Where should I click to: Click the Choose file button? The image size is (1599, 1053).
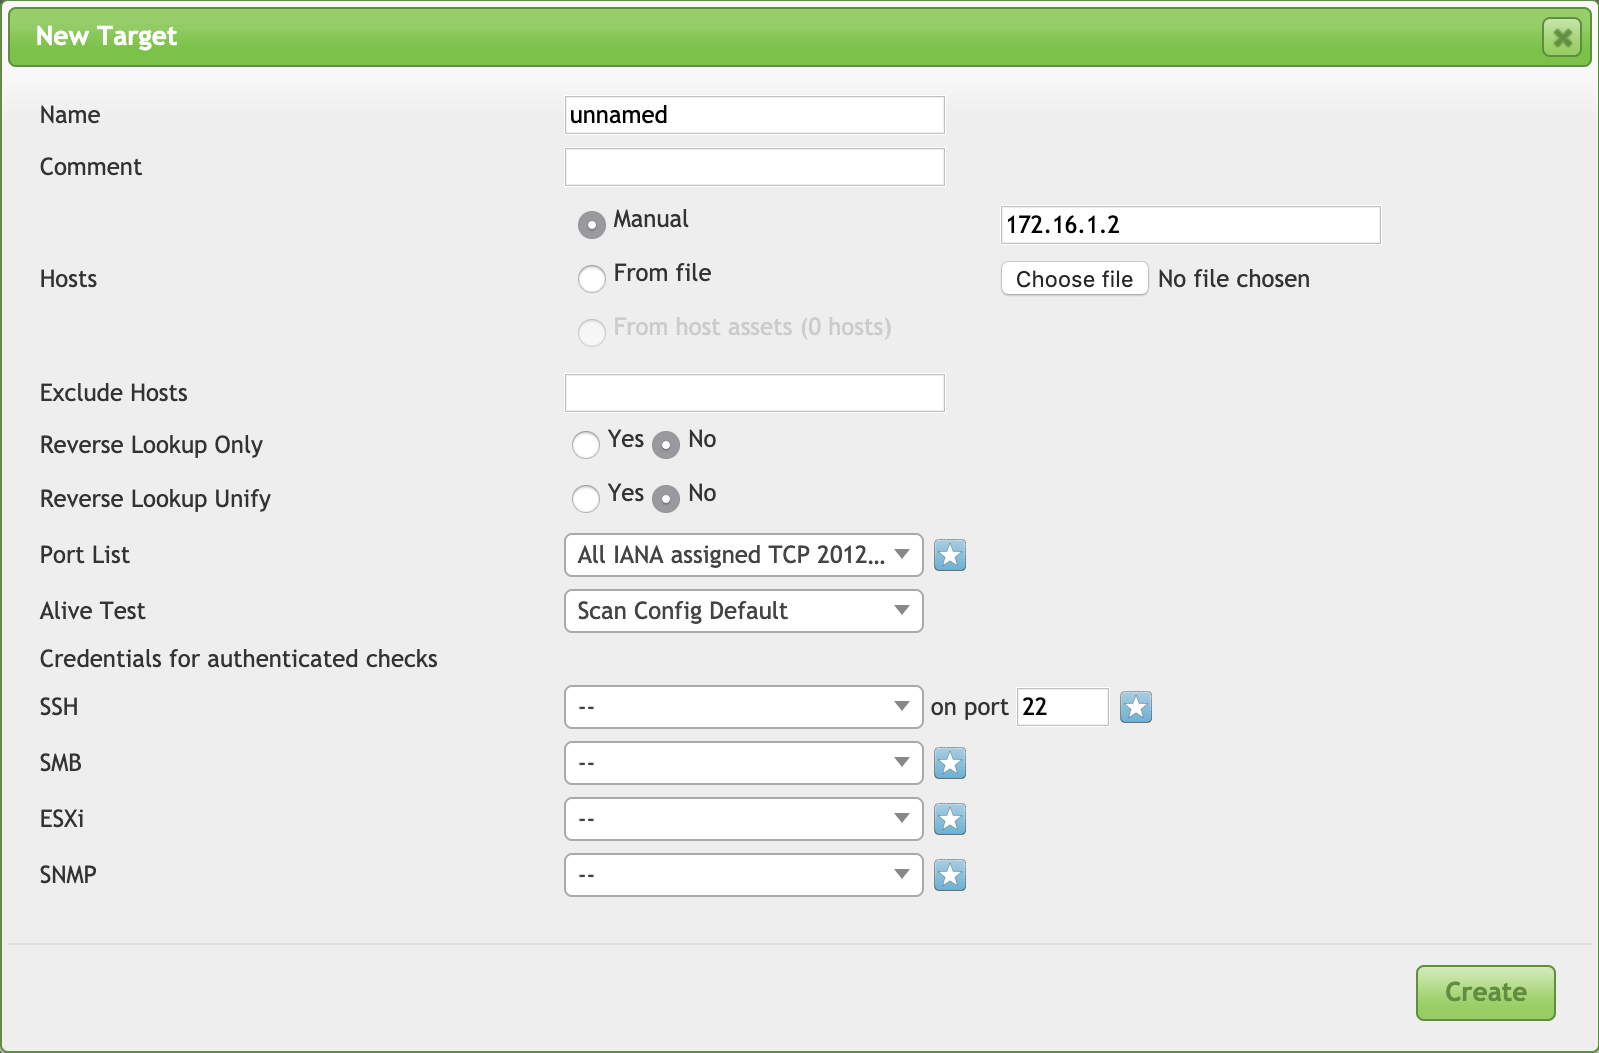[1074, 279]
